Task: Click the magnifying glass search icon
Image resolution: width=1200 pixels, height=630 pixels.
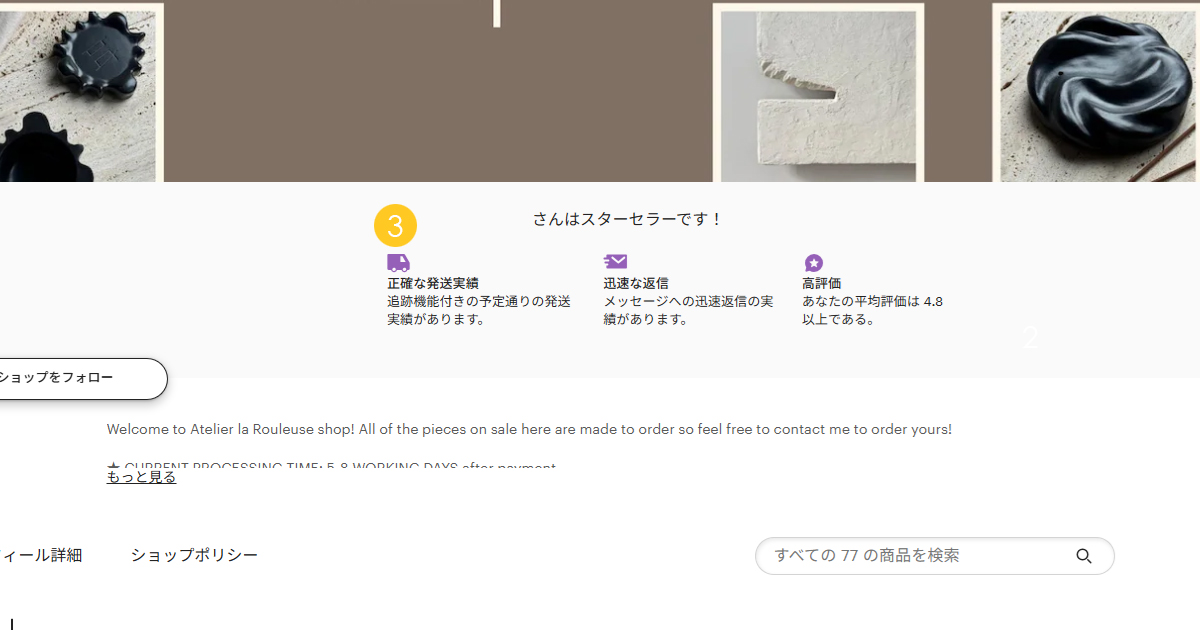Action: click(x=1084, y=556)
